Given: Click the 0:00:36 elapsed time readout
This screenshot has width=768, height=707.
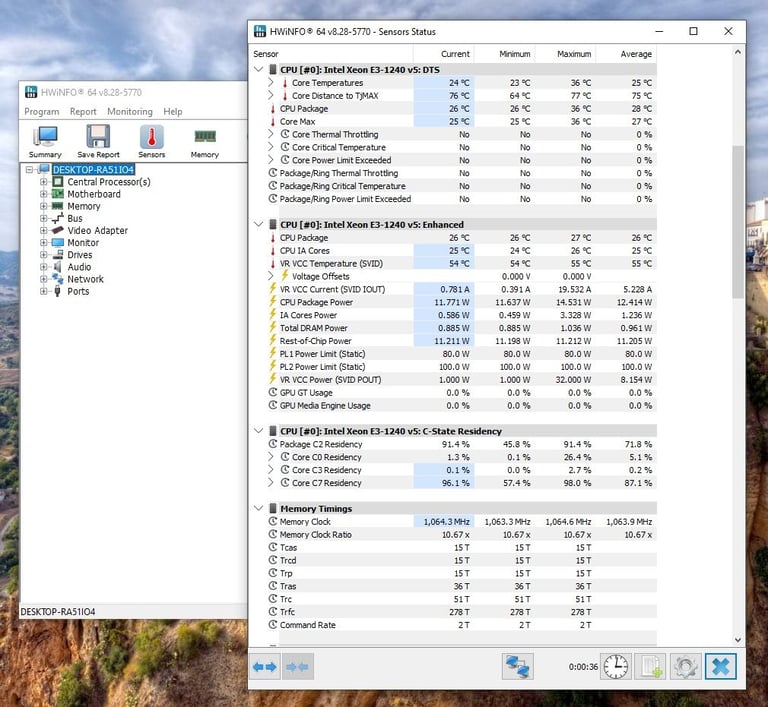Looking at the screenshot, I should coord(583,667).
